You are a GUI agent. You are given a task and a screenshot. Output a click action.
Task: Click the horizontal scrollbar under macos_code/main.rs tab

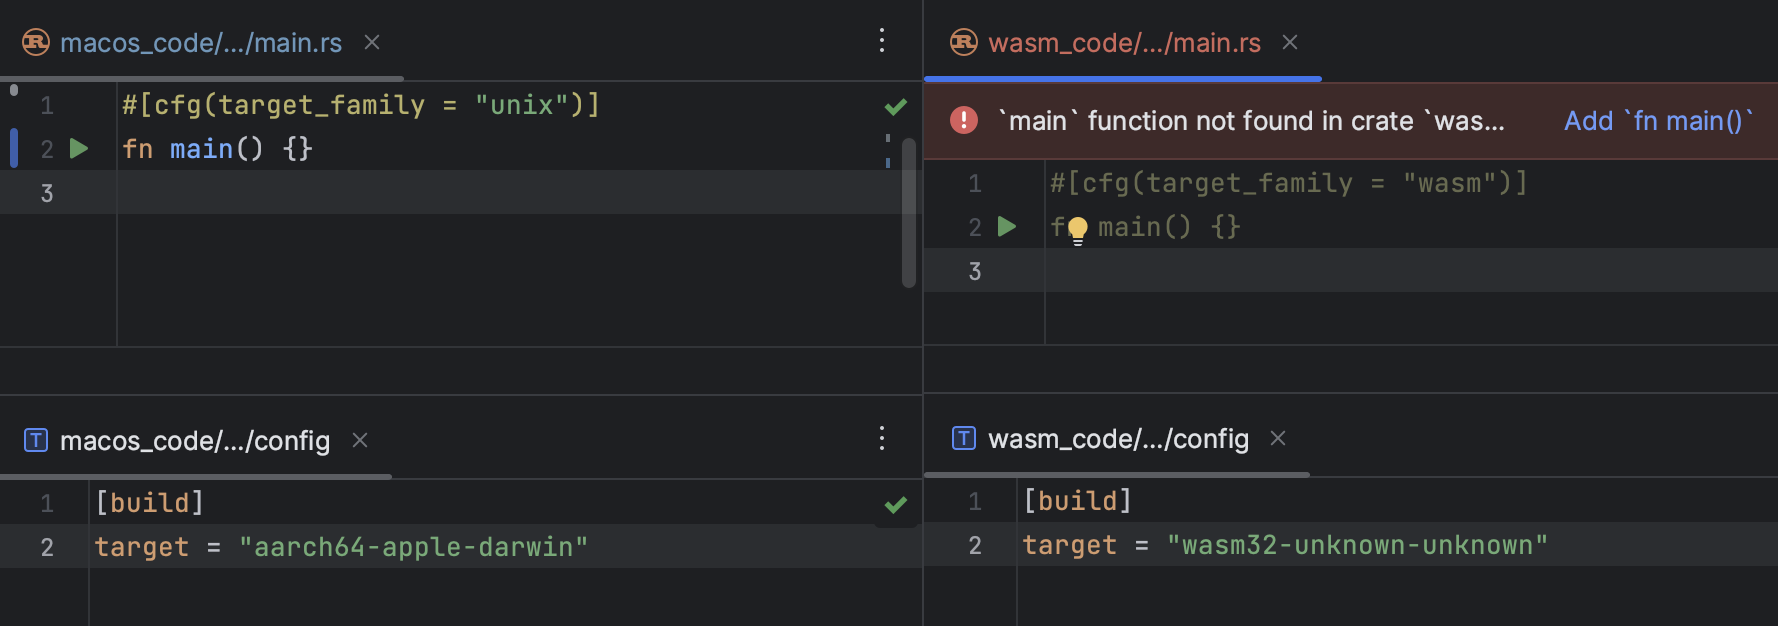pyautogui.click(x=200, y=78)
